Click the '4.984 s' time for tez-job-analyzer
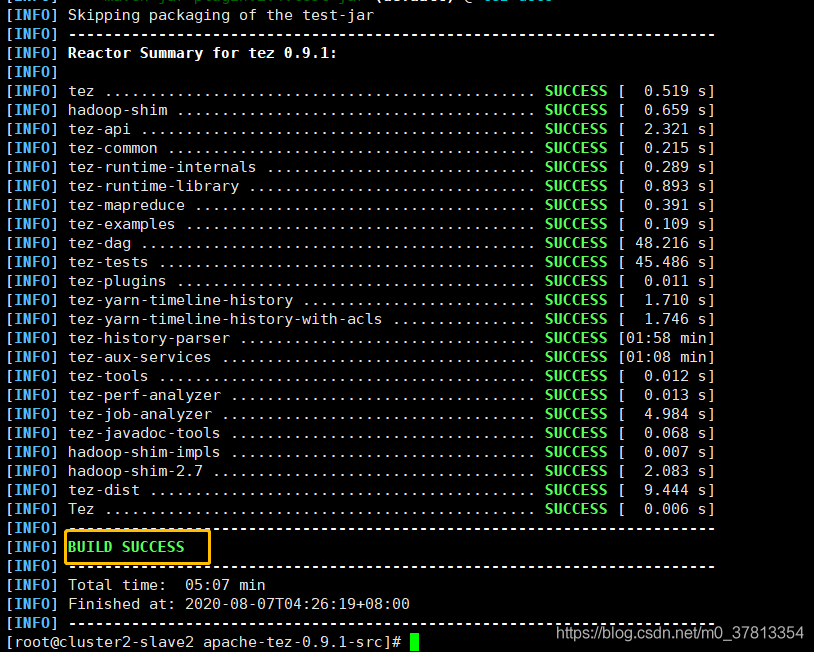The image size is (814, 652). click(x=675, y=414)
